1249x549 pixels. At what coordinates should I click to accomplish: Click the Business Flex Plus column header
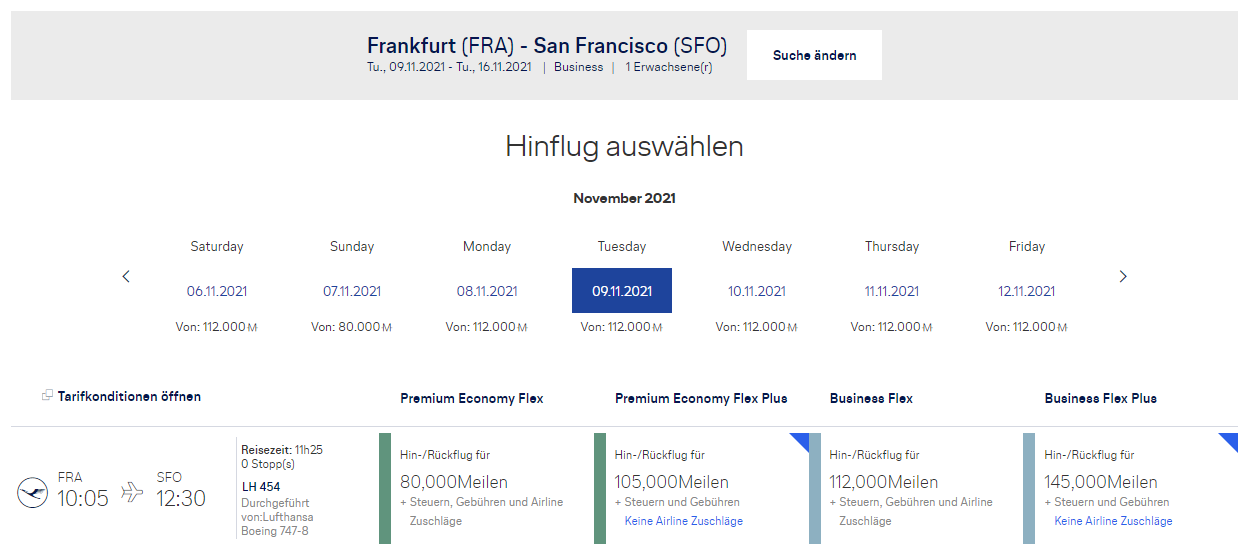pyautogui.click(x=1101, y=398)
